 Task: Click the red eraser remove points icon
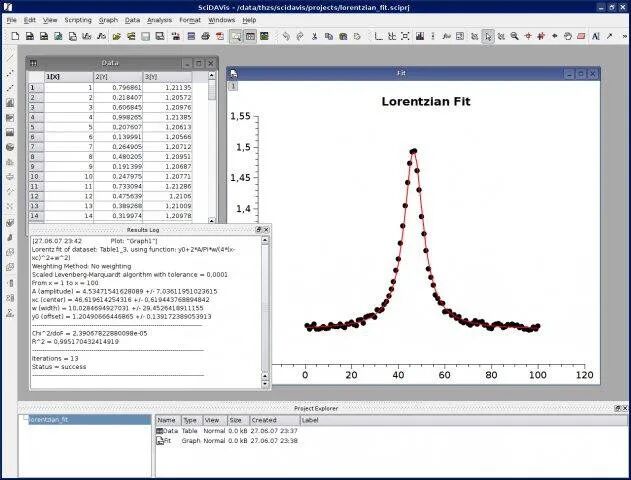tap(581, 36)
